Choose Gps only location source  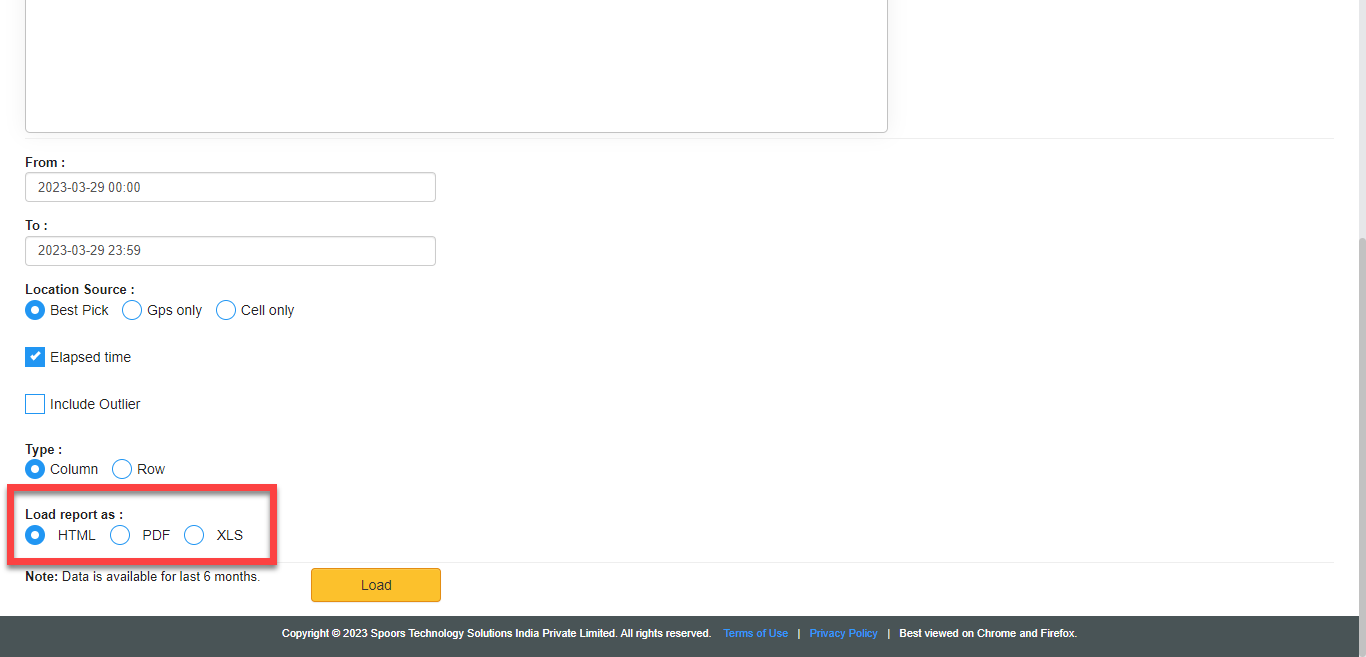pos(132,310)
